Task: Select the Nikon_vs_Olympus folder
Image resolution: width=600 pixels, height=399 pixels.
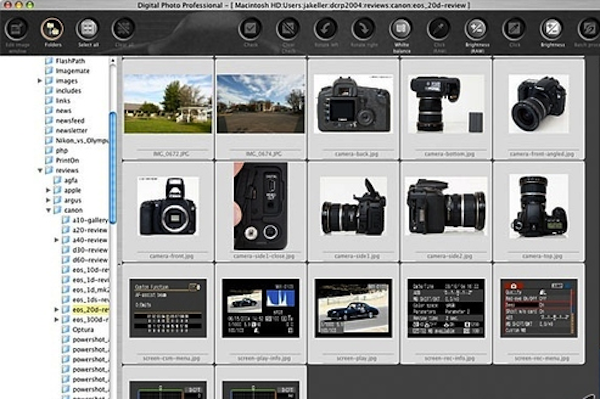Action: 77,140
